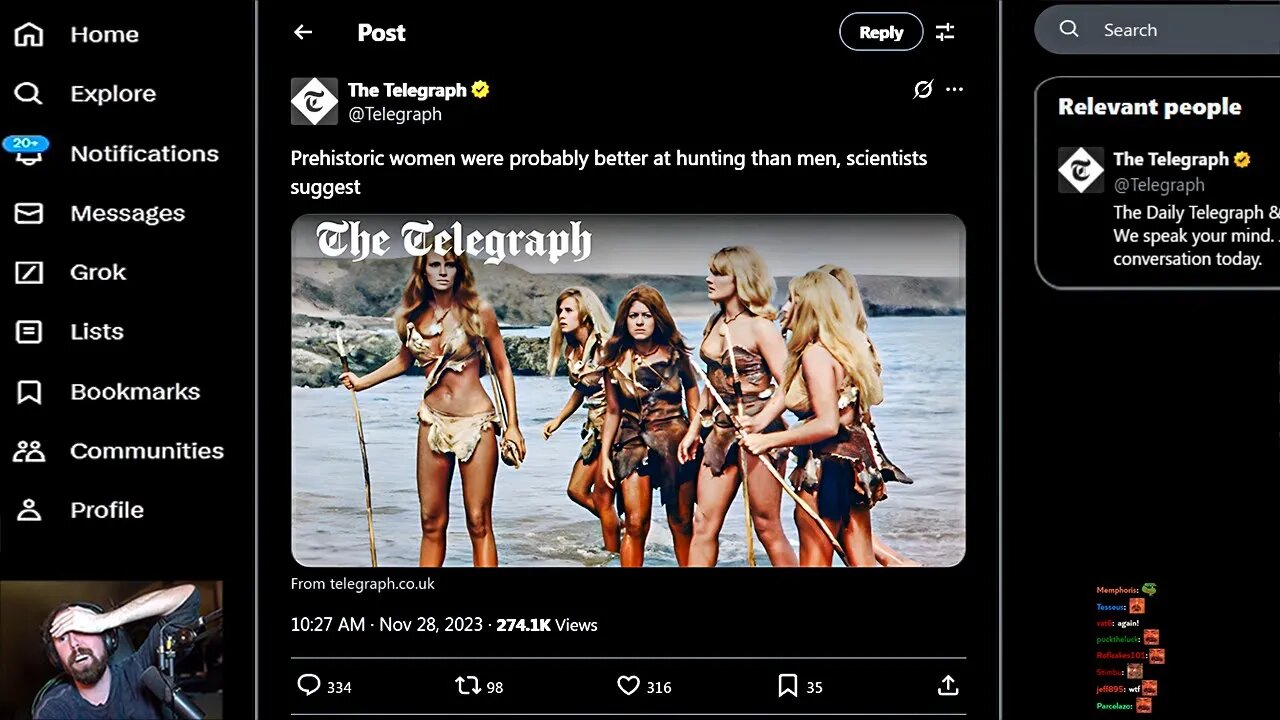The width and height of the screenshot is (1280, 720).
Task: Open the Telegraph article image thumbnail
Action: point(628,390)
